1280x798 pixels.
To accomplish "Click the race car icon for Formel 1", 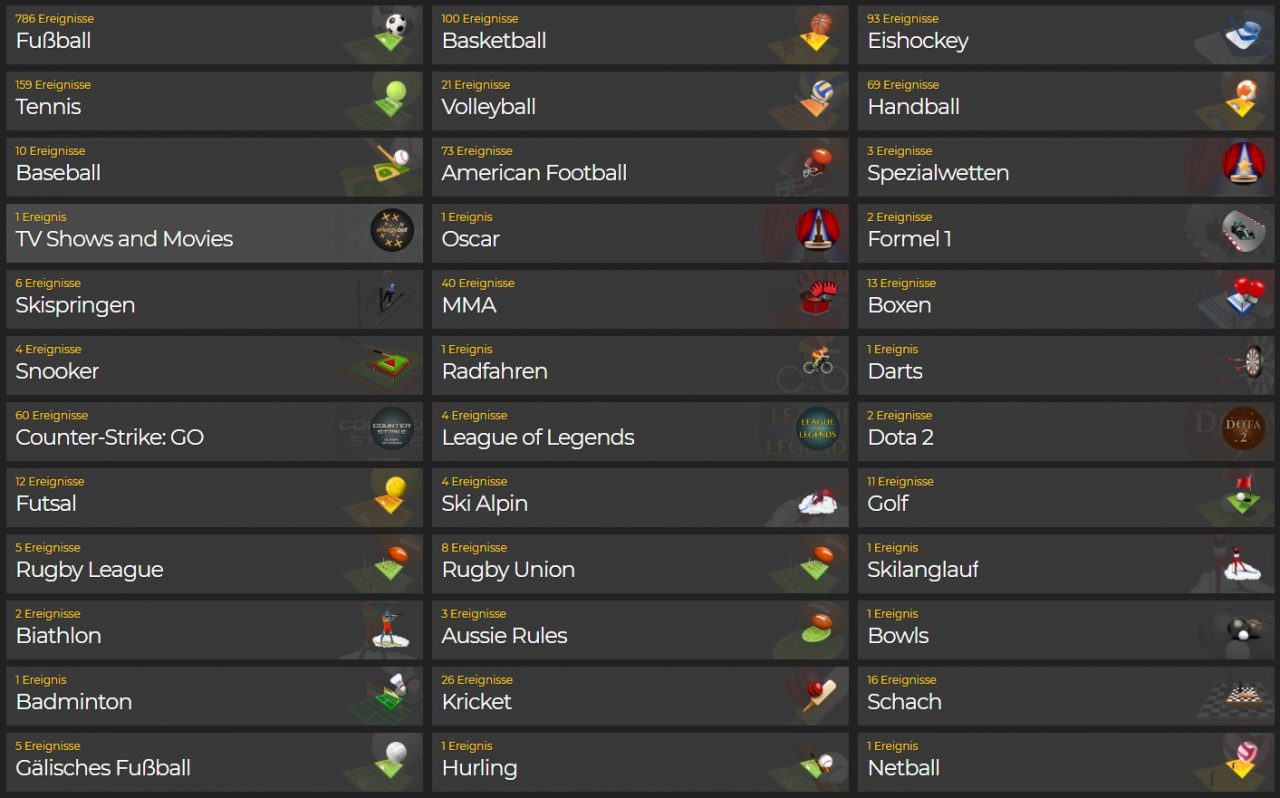I will (x=1243, y=232).
